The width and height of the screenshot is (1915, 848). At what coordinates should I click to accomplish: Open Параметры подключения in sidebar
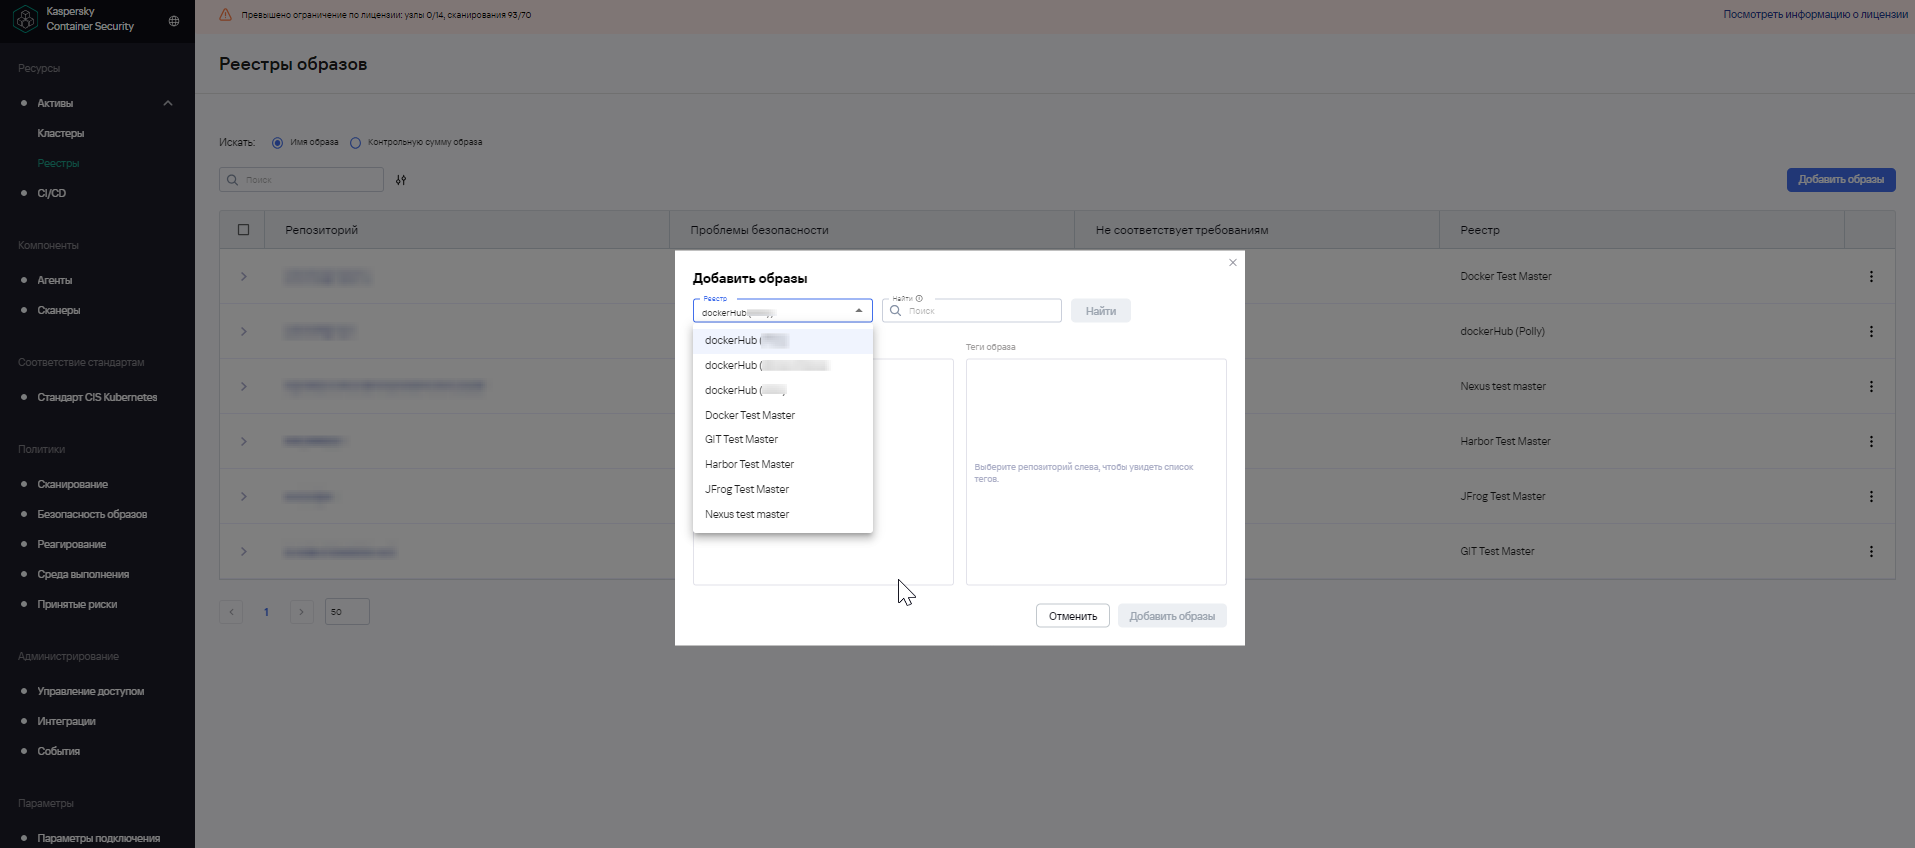click(99, 838)
